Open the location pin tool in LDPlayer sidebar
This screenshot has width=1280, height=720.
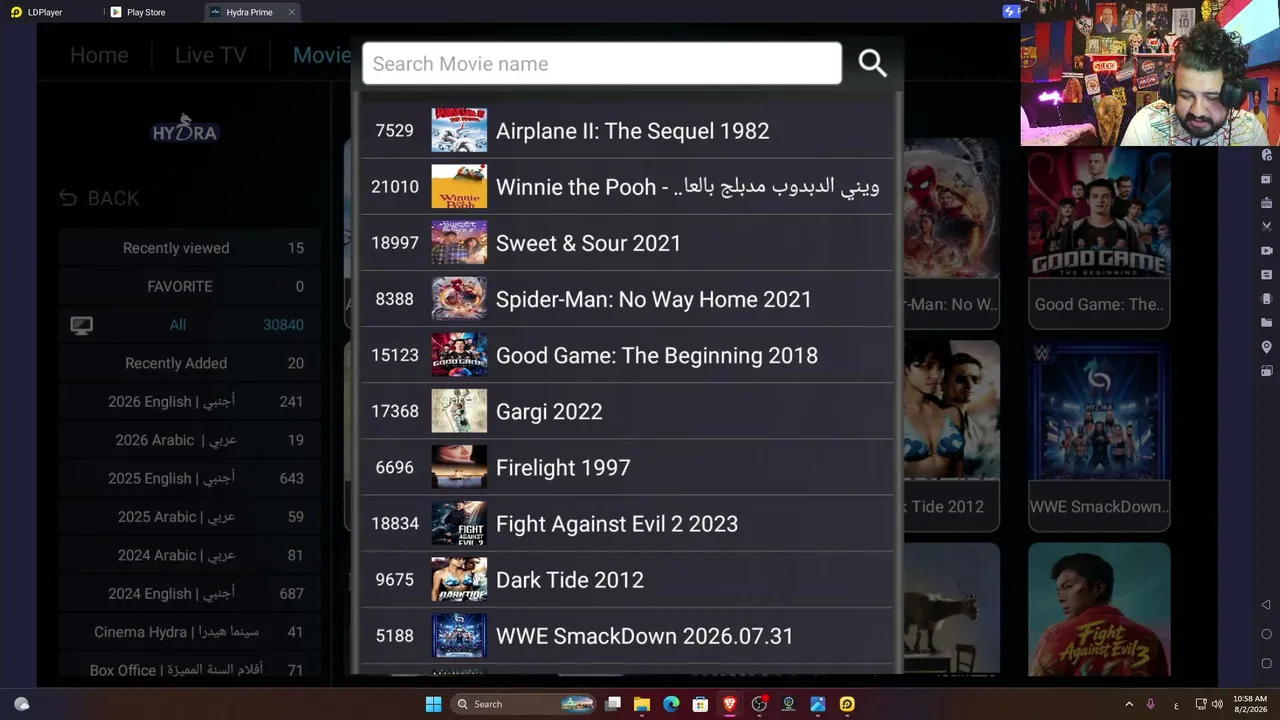1266,347
